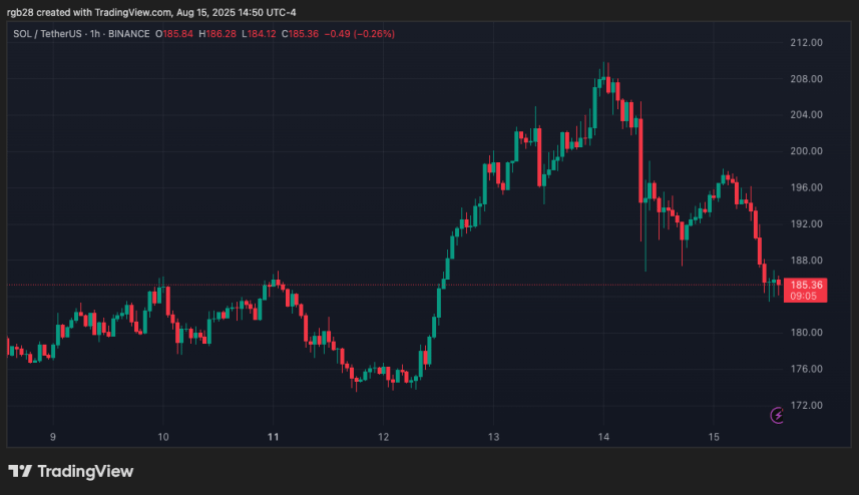Click date label 15 on time axis

click(x=713, y=436)
